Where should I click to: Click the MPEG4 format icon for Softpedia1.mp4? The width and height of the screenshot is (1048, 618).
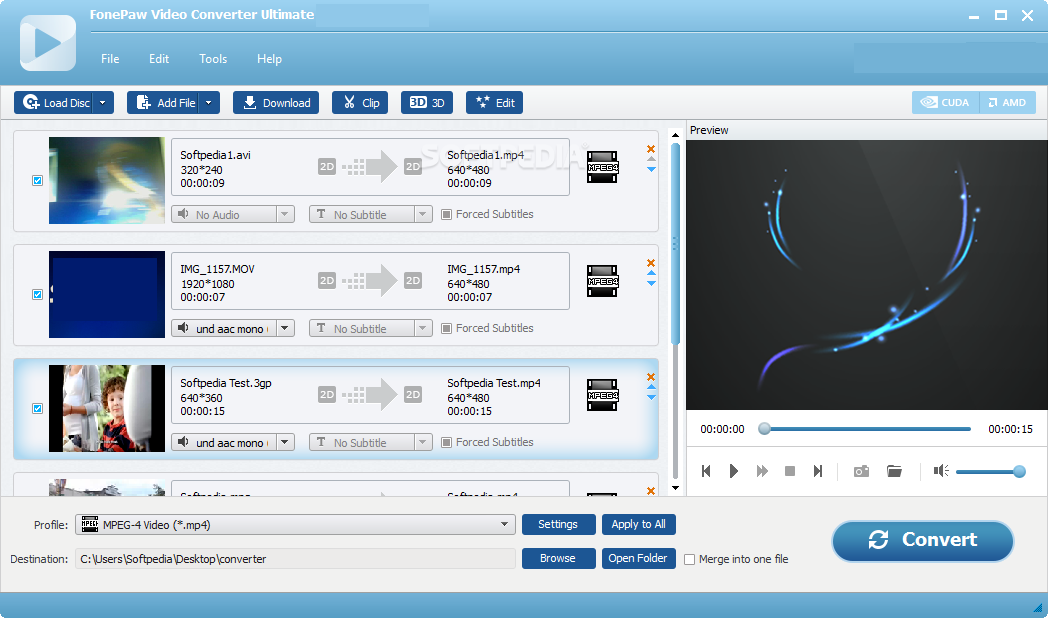coord(602,167)
